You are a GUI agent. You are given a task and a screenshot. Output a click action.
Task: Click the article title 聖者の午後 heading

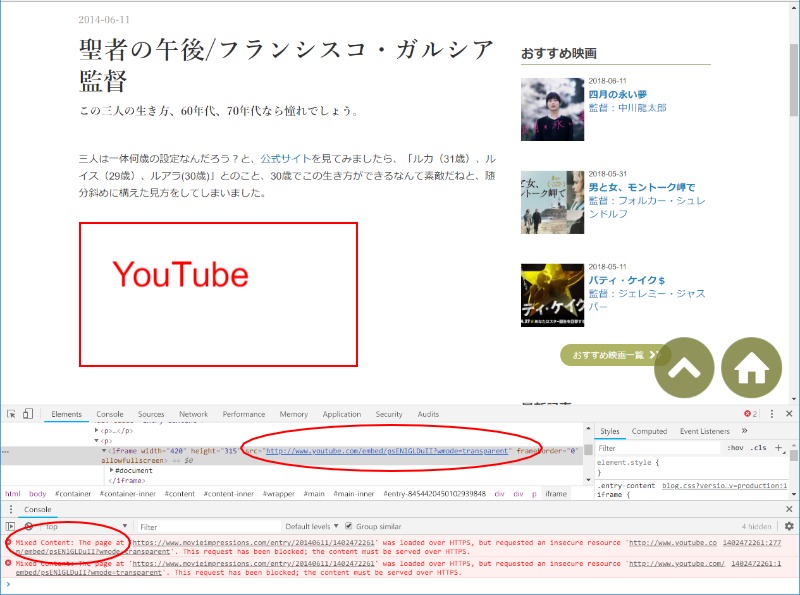(286, 65)
